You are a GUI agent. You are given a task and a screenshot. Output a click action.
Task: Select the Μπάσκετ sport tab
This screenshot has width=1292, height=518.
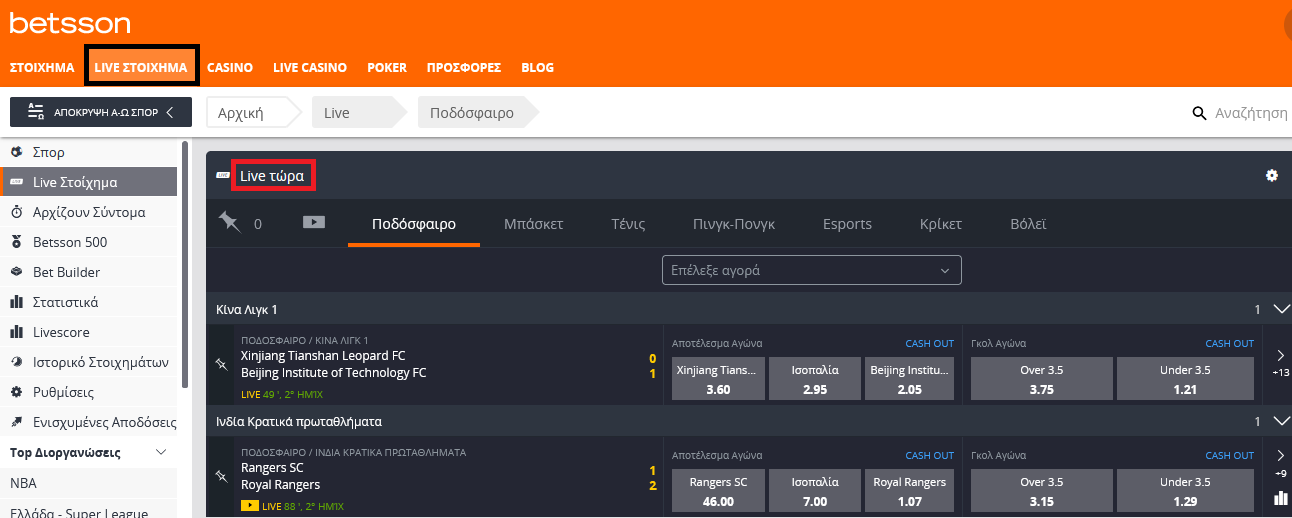(x=534, y=224)
